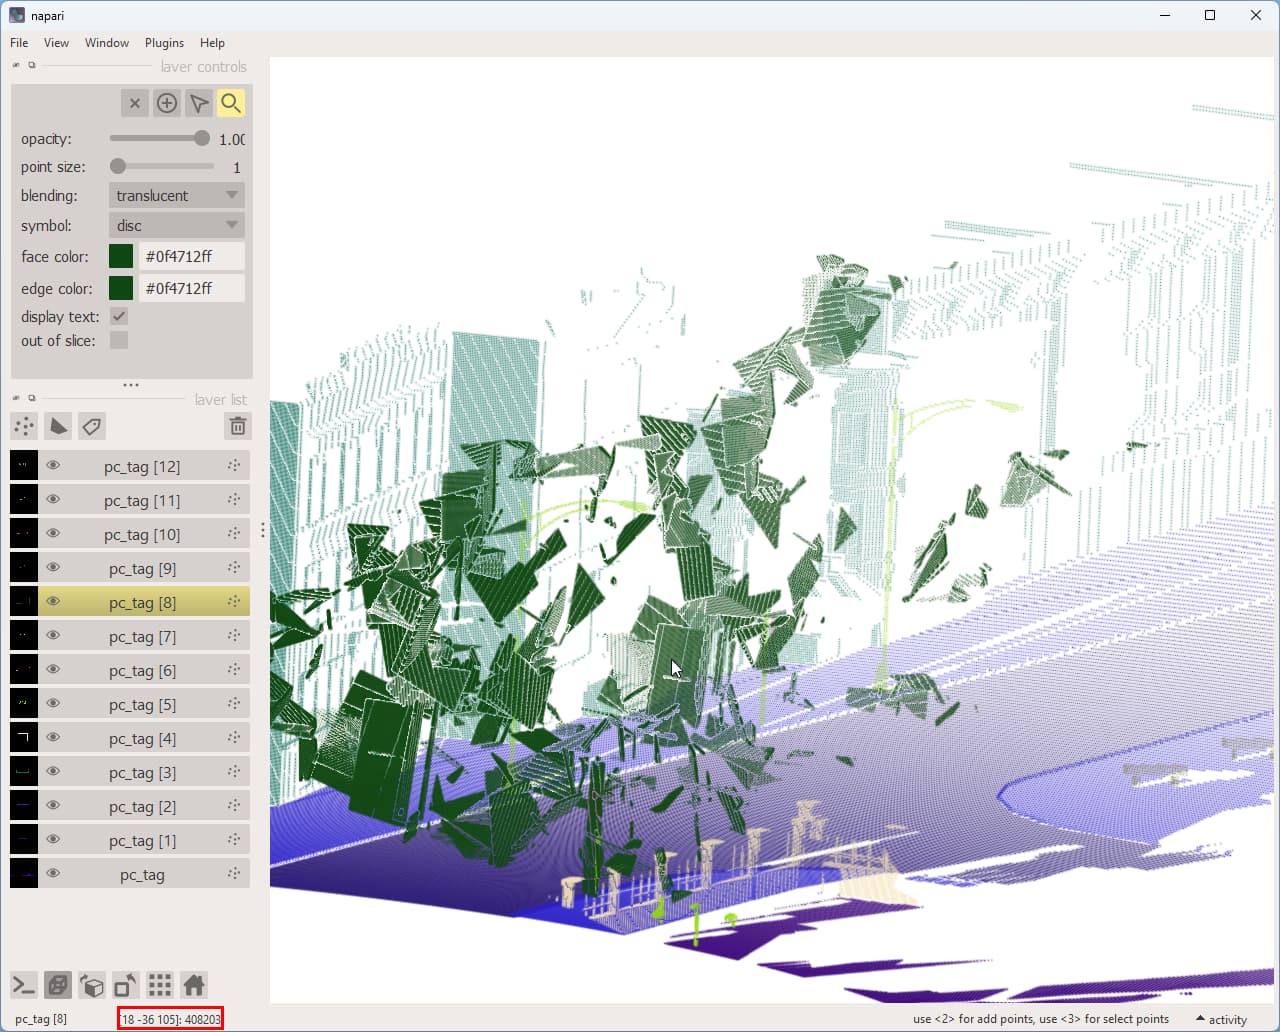Delete selected points using the X tool
Viewport: 1280px width, 1032px height.
(135, 102)
